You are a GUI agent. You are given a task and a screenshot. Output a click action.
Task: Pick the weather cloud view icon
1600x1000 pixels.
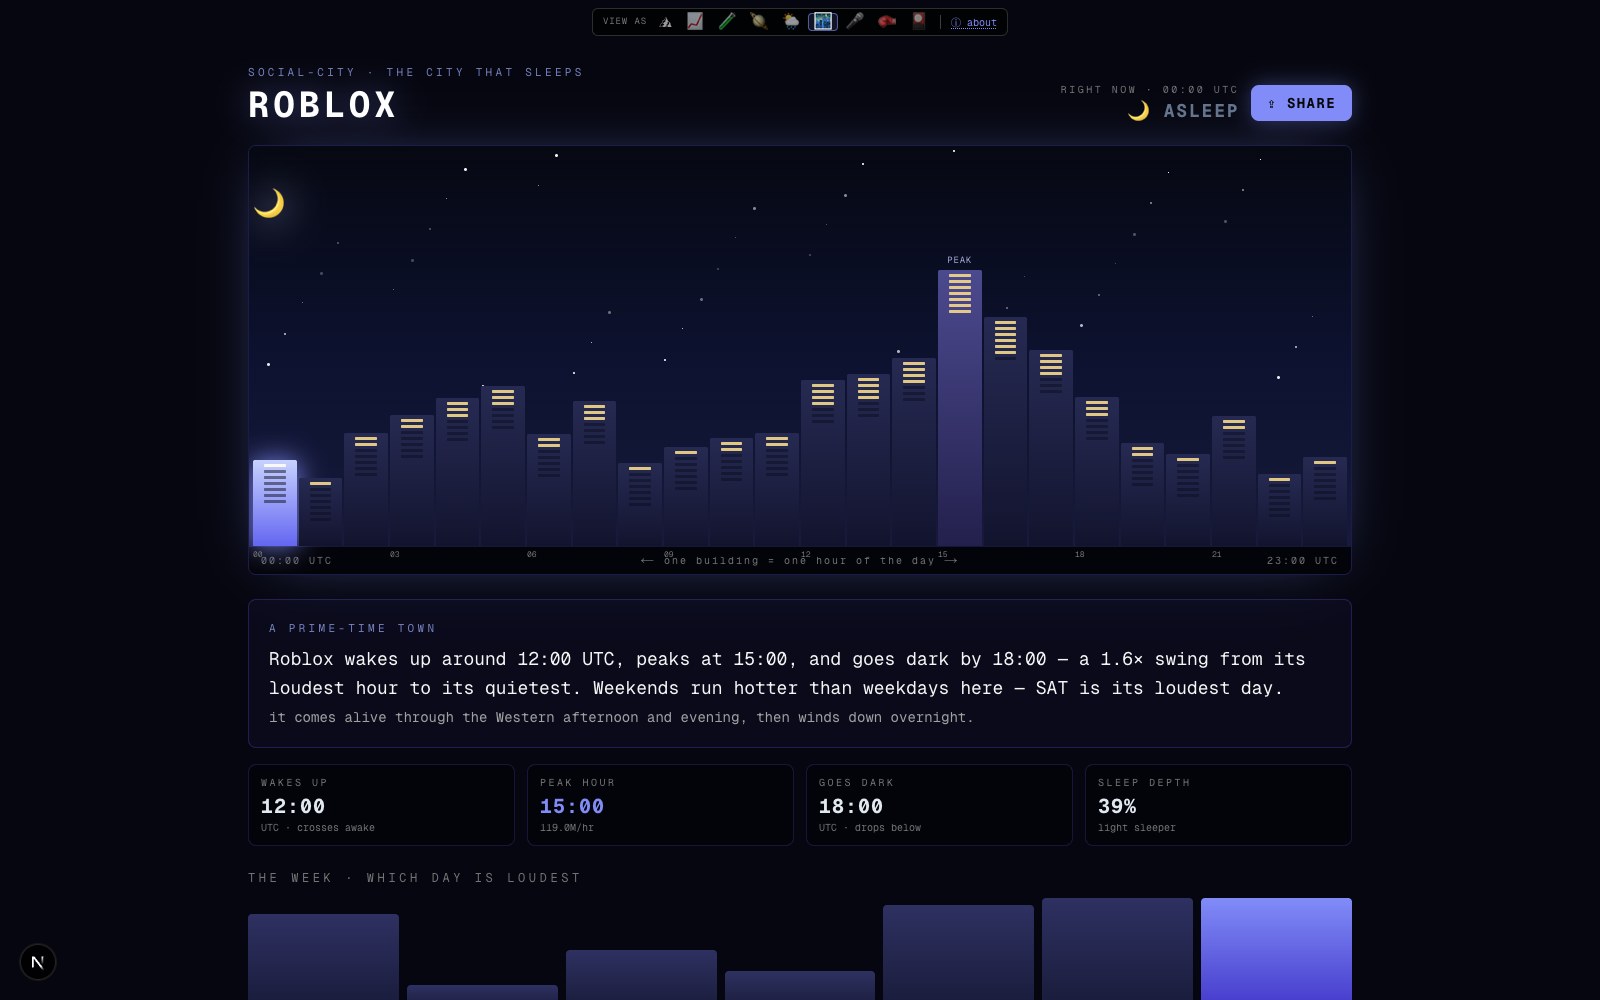pos(791,22)
